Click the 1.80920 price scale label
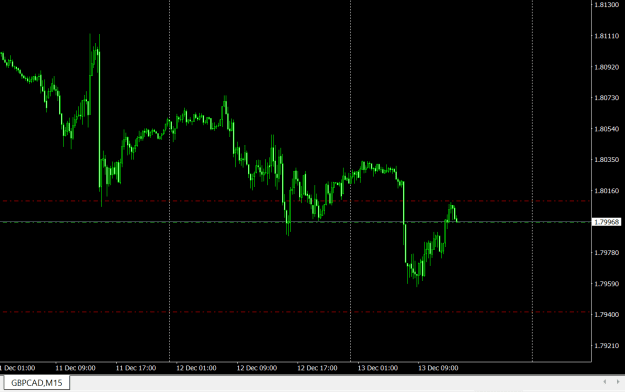 click(607, 67)
